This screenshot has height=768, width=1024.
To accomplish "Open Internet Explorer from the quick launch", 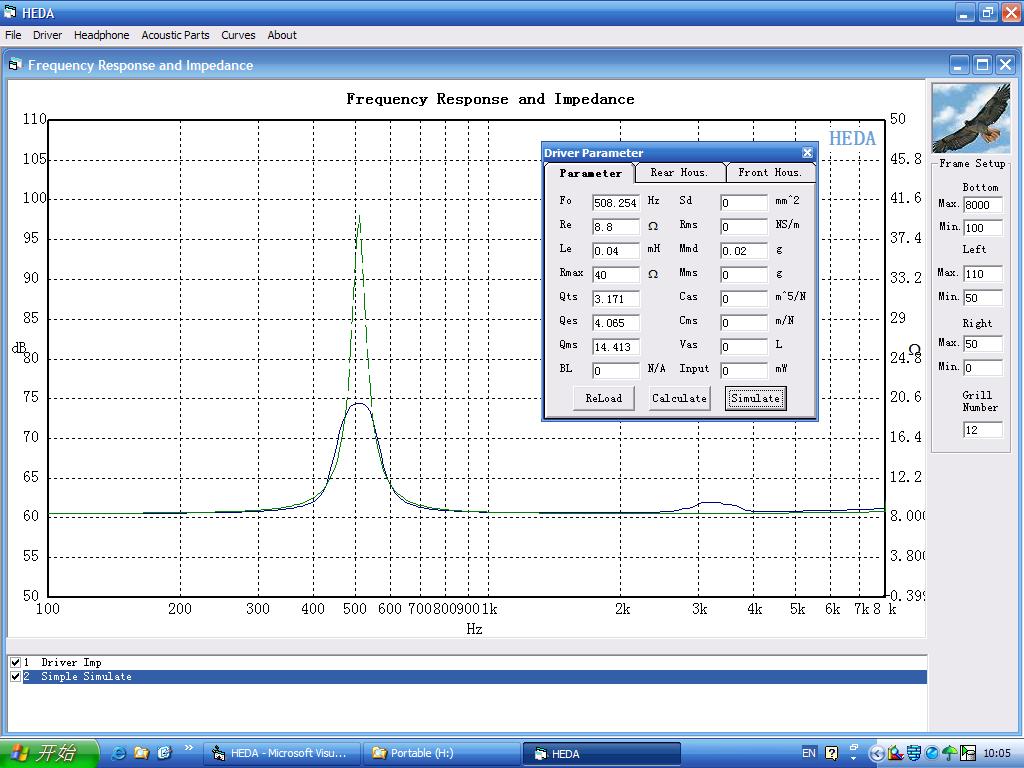I will (x=118, y=753).
